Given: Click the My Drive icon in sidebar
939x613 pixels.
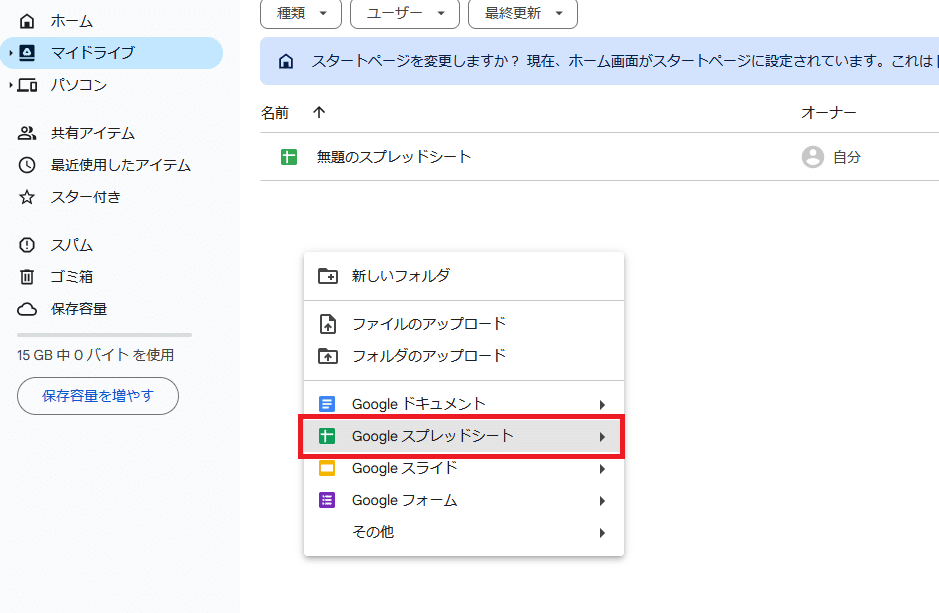Looking at the screenshot, I should [27, 53].
